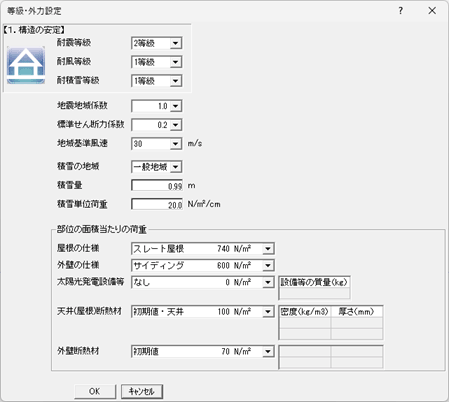Click the house structure stability icon
The height and width of the screenshot is (402, 449).
pyautogui.click(x=26, y=65)
